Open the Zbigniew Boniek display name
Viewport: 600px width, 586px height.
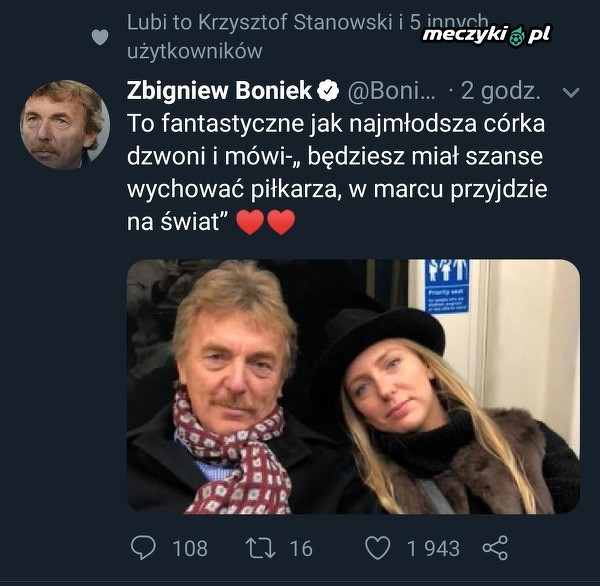220,91
